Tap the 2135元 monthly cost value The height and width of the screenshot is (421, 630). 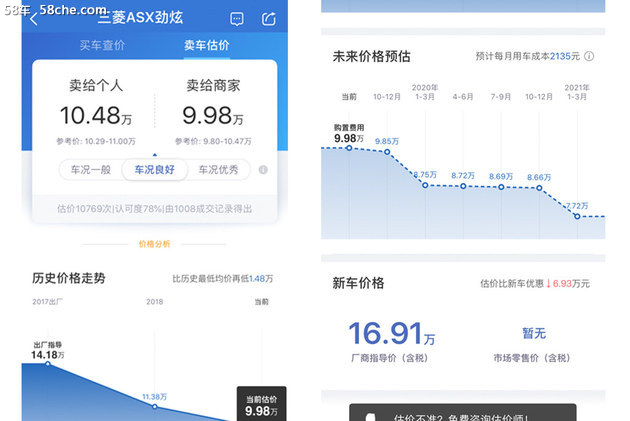pyautogui.click(x=565, y=56)
